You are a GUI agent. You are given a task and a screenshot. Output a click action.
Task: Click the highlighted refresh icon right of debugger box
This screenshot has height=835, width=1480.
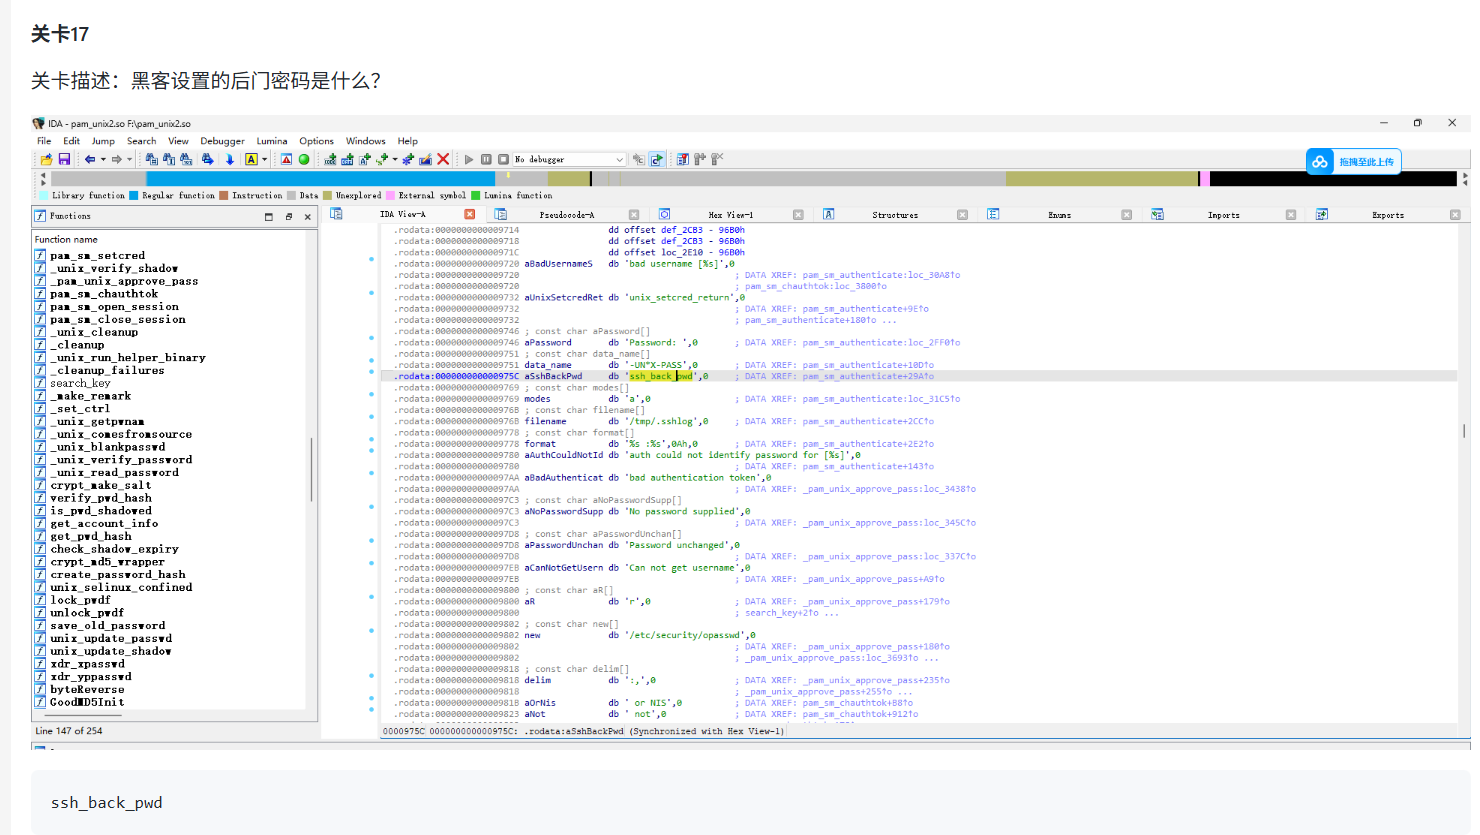[657, 159]
